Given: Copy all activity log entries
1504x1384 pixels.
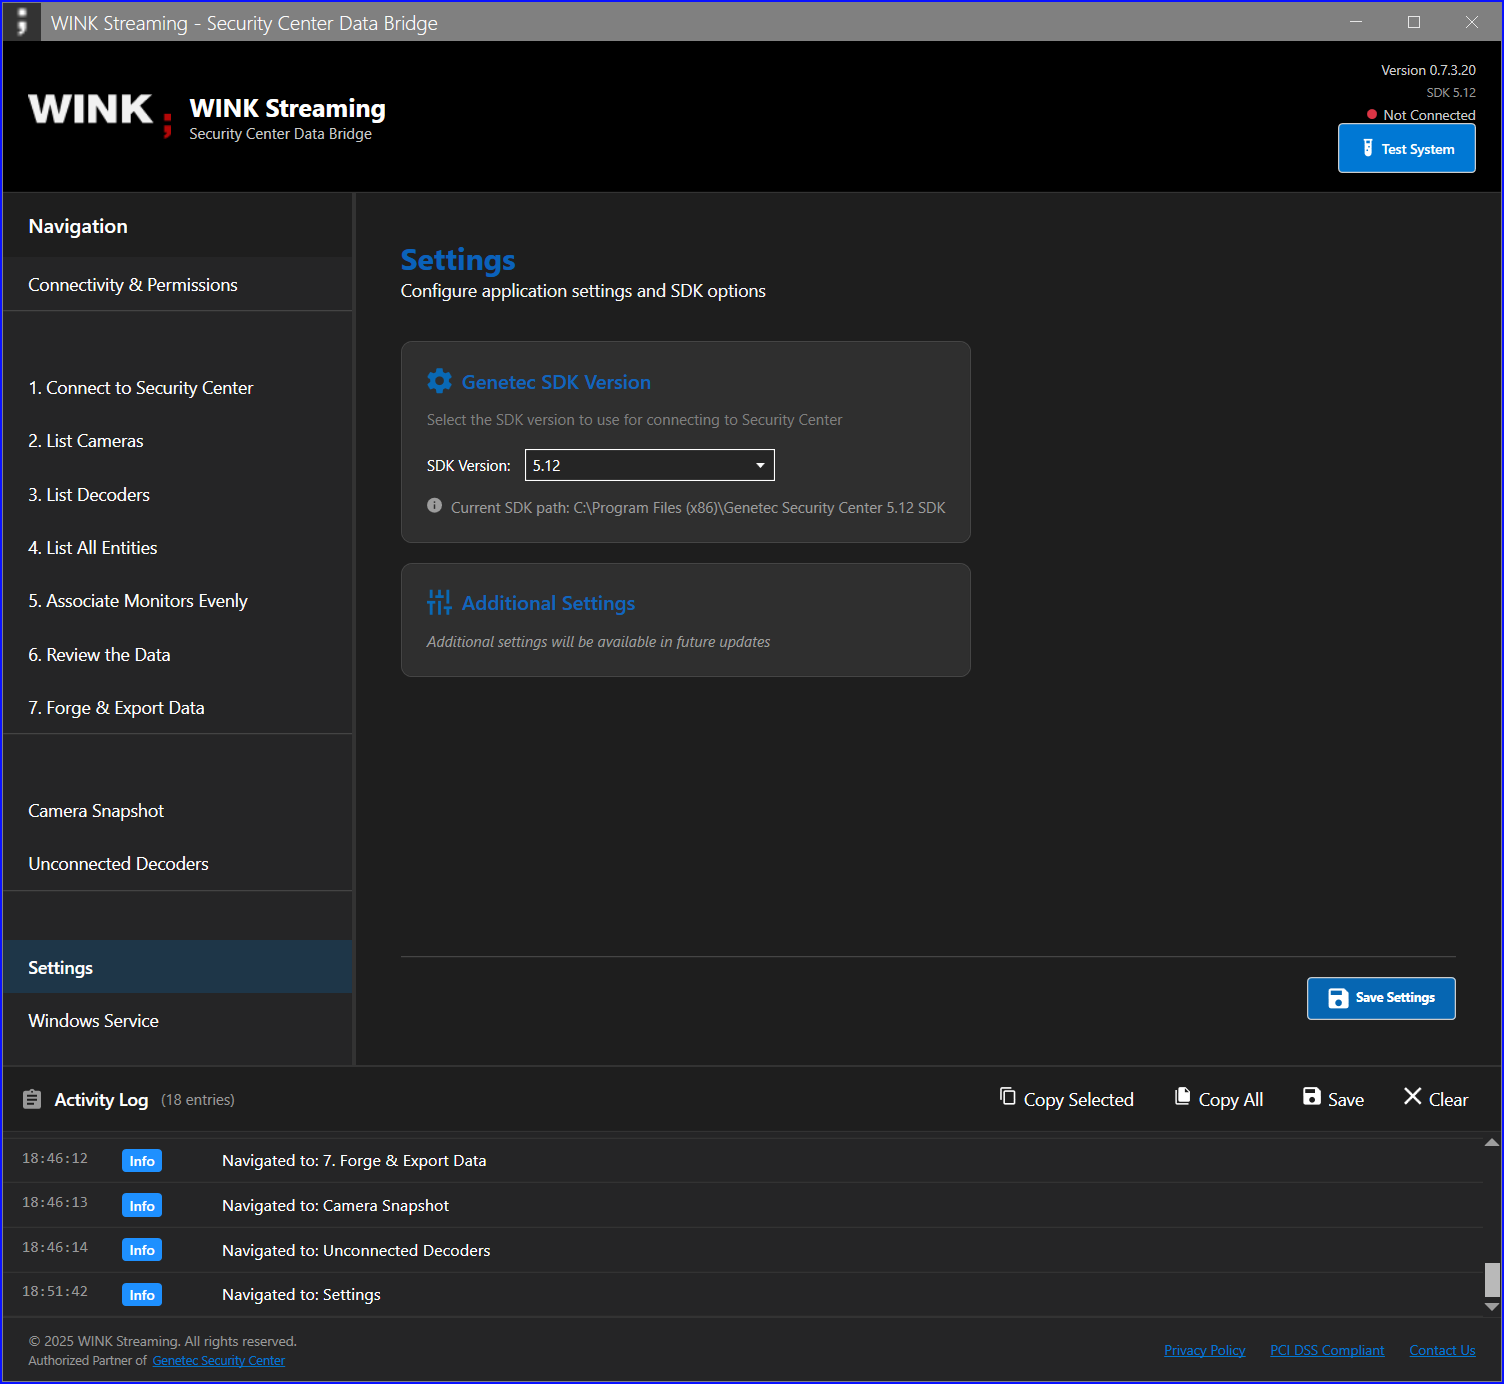Looking at the screenshot, I should (x=1218, y=1099).
